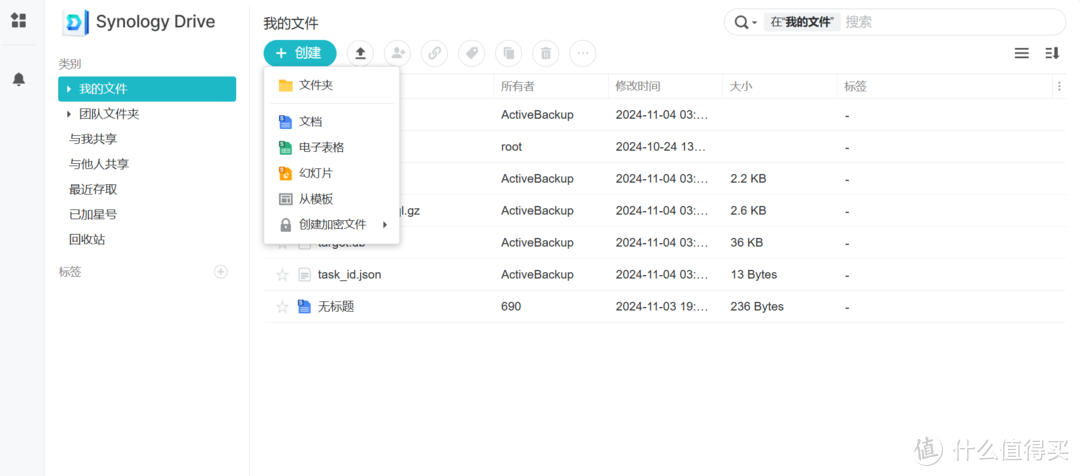This screenshot has height=476, width=1080.
Task: Choose 电子表格 from create menu
Action: pyautogui.click(x=331, y=147)
